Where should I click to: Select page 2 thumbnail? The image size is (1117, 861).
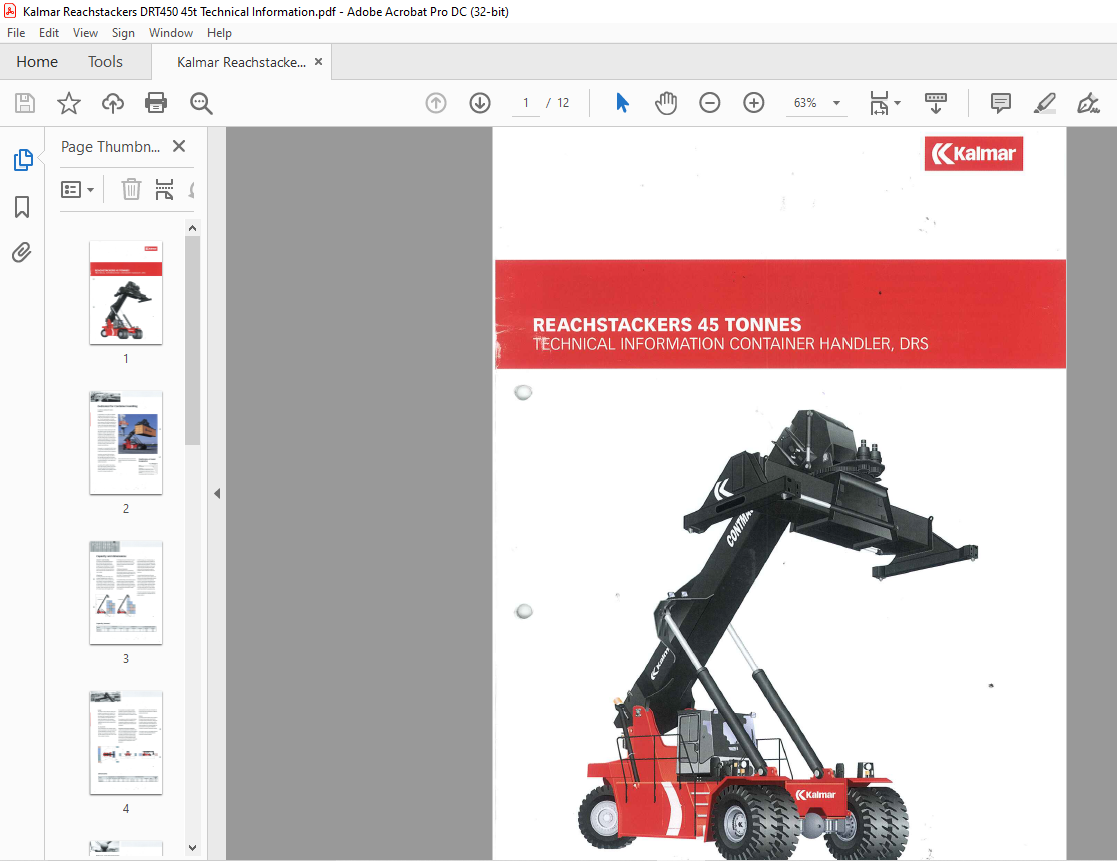coord(126,442)
